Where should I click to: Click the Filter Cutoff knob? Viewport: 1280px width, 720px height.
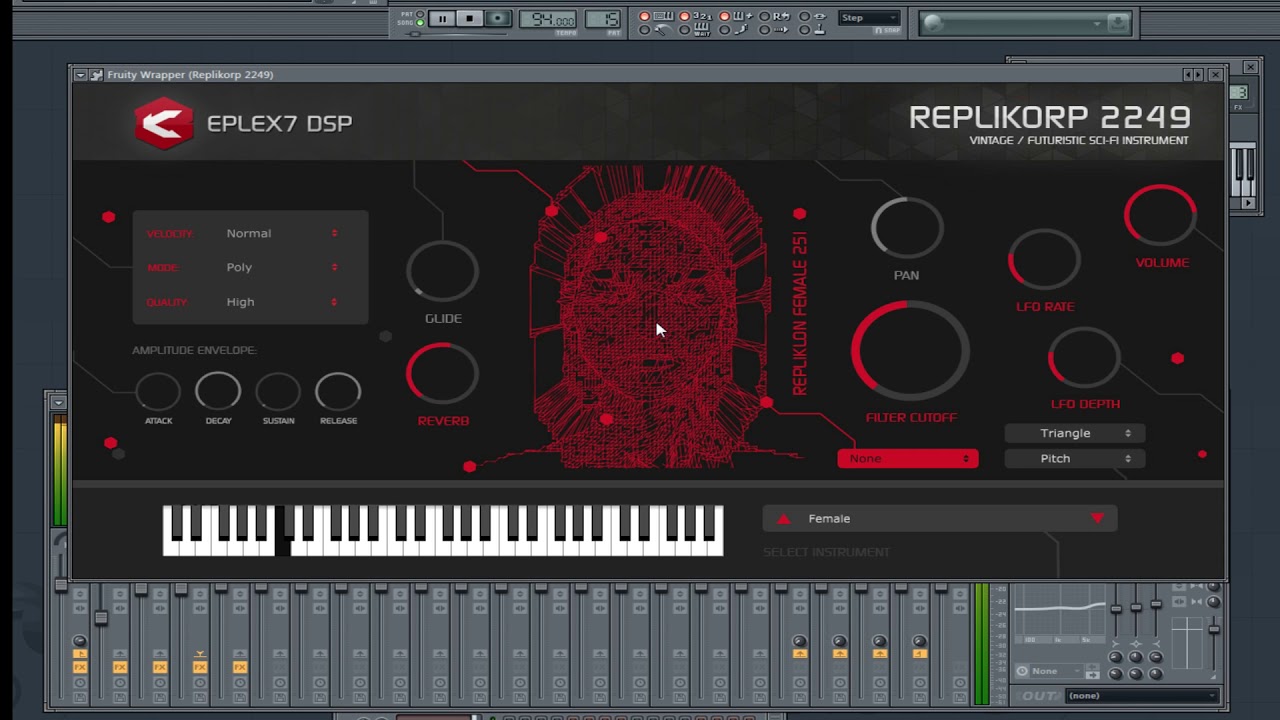point(910,352)
